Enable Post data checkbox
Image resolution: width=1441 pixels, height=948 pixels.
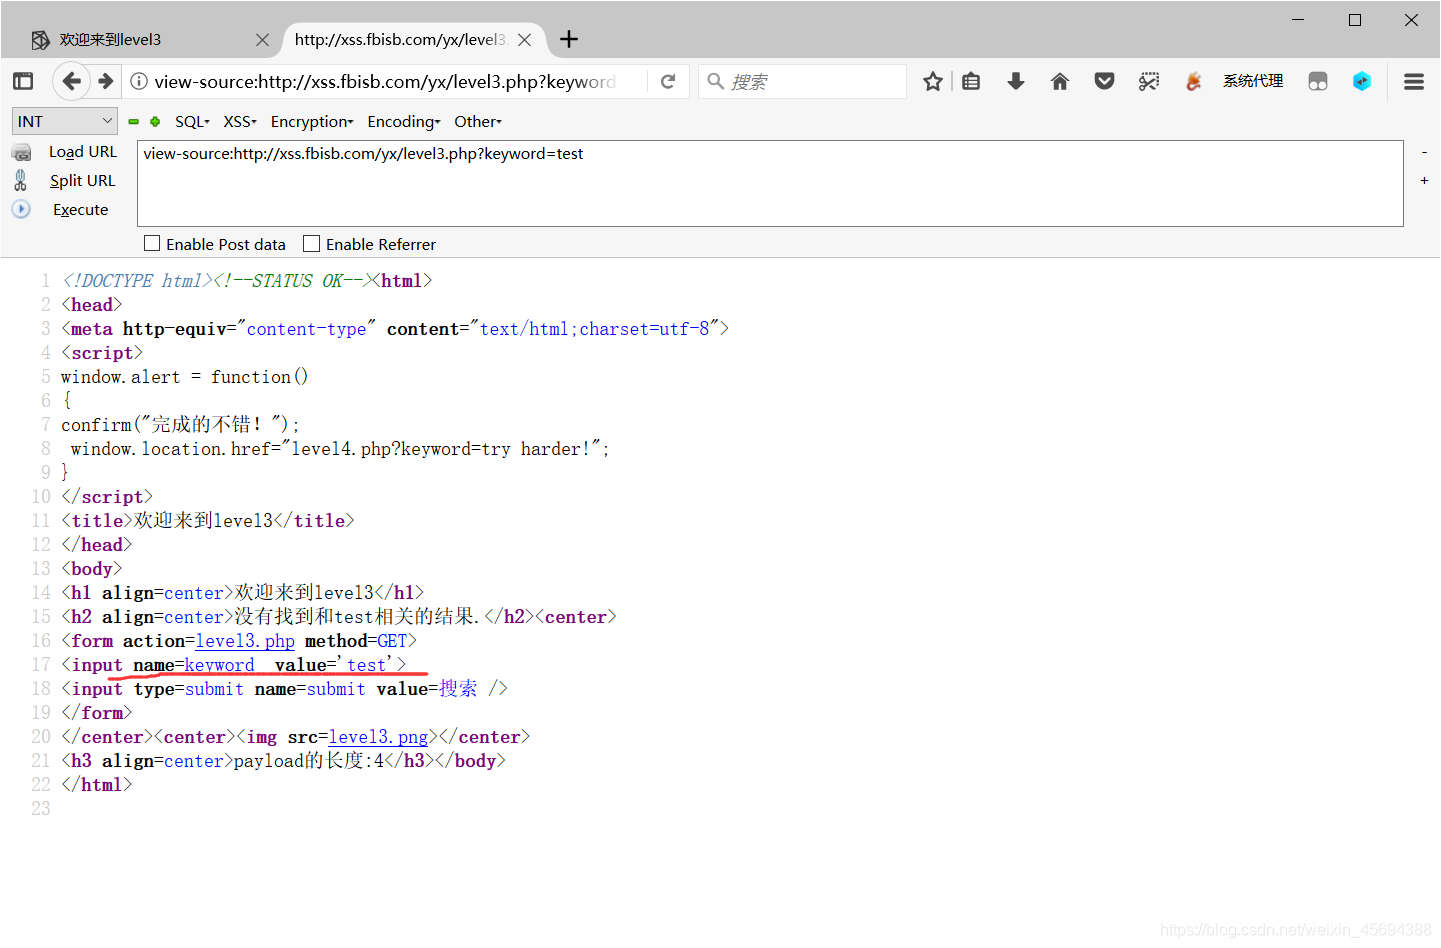(x=152, y=243)
